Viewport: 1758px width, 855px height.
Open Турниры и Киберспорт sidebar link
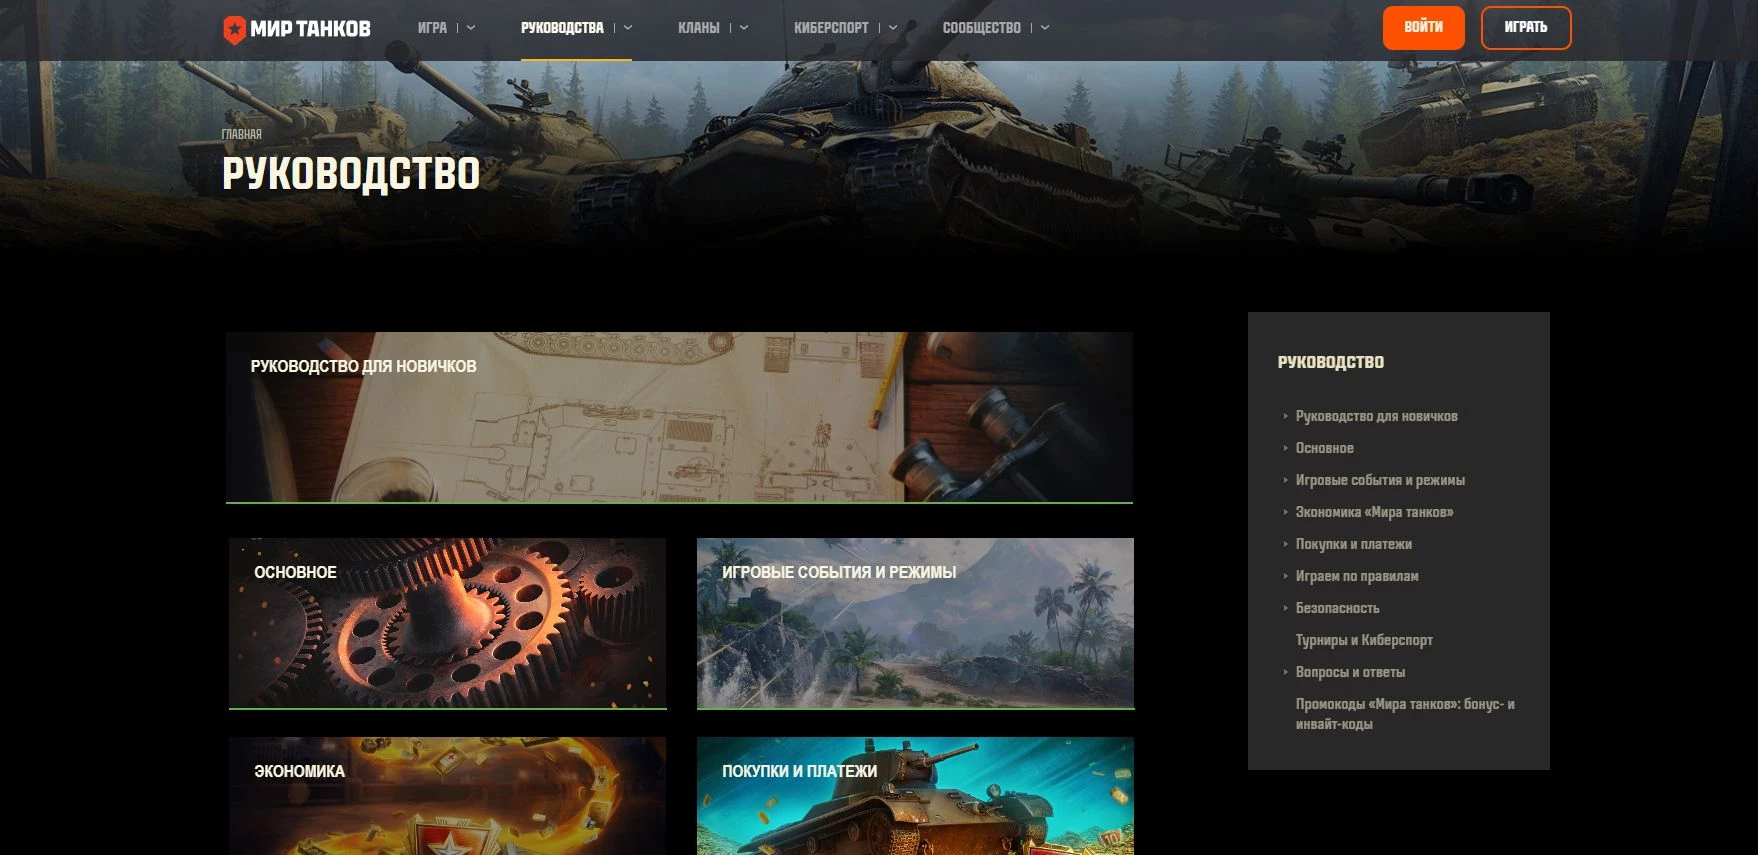1364,640
